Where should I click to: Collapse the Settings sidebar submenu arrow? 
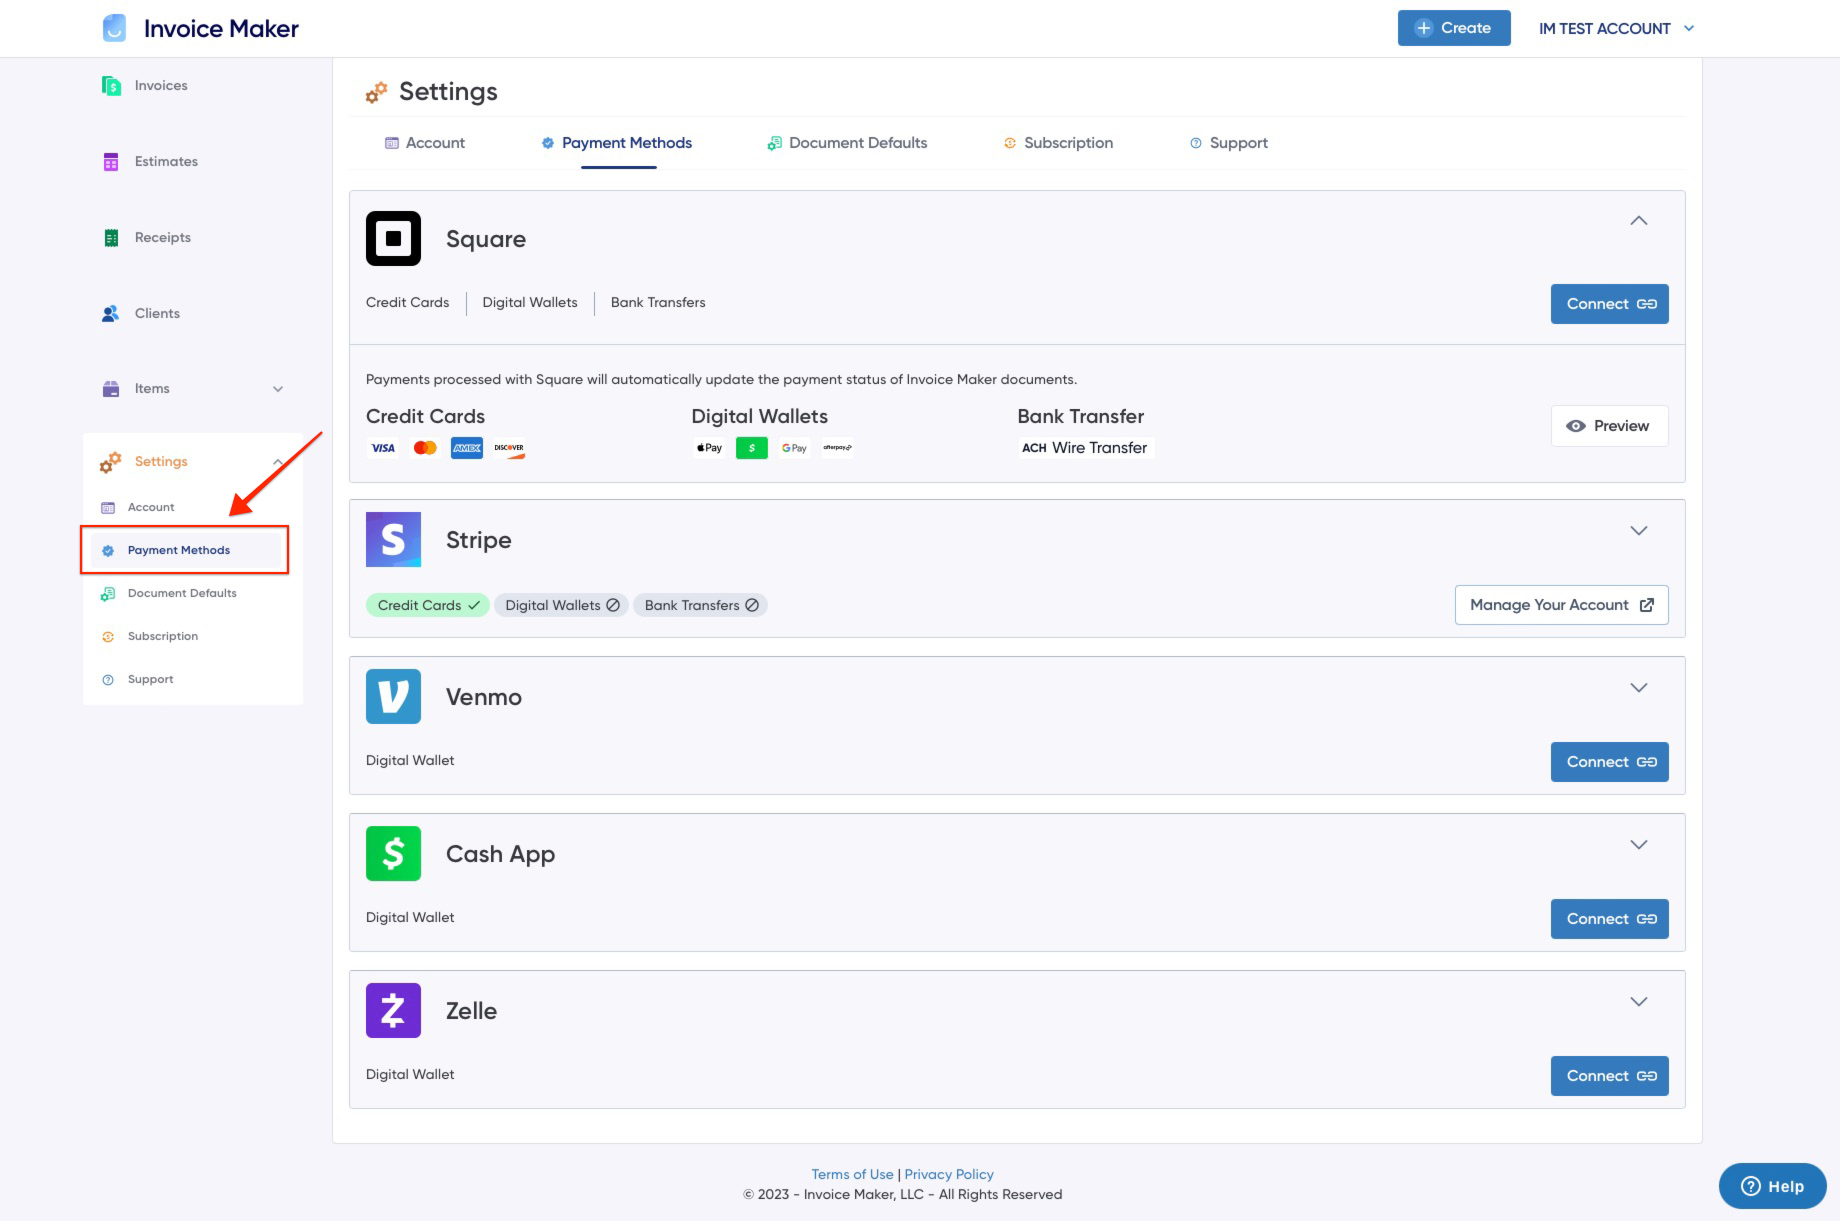(278, 462)
